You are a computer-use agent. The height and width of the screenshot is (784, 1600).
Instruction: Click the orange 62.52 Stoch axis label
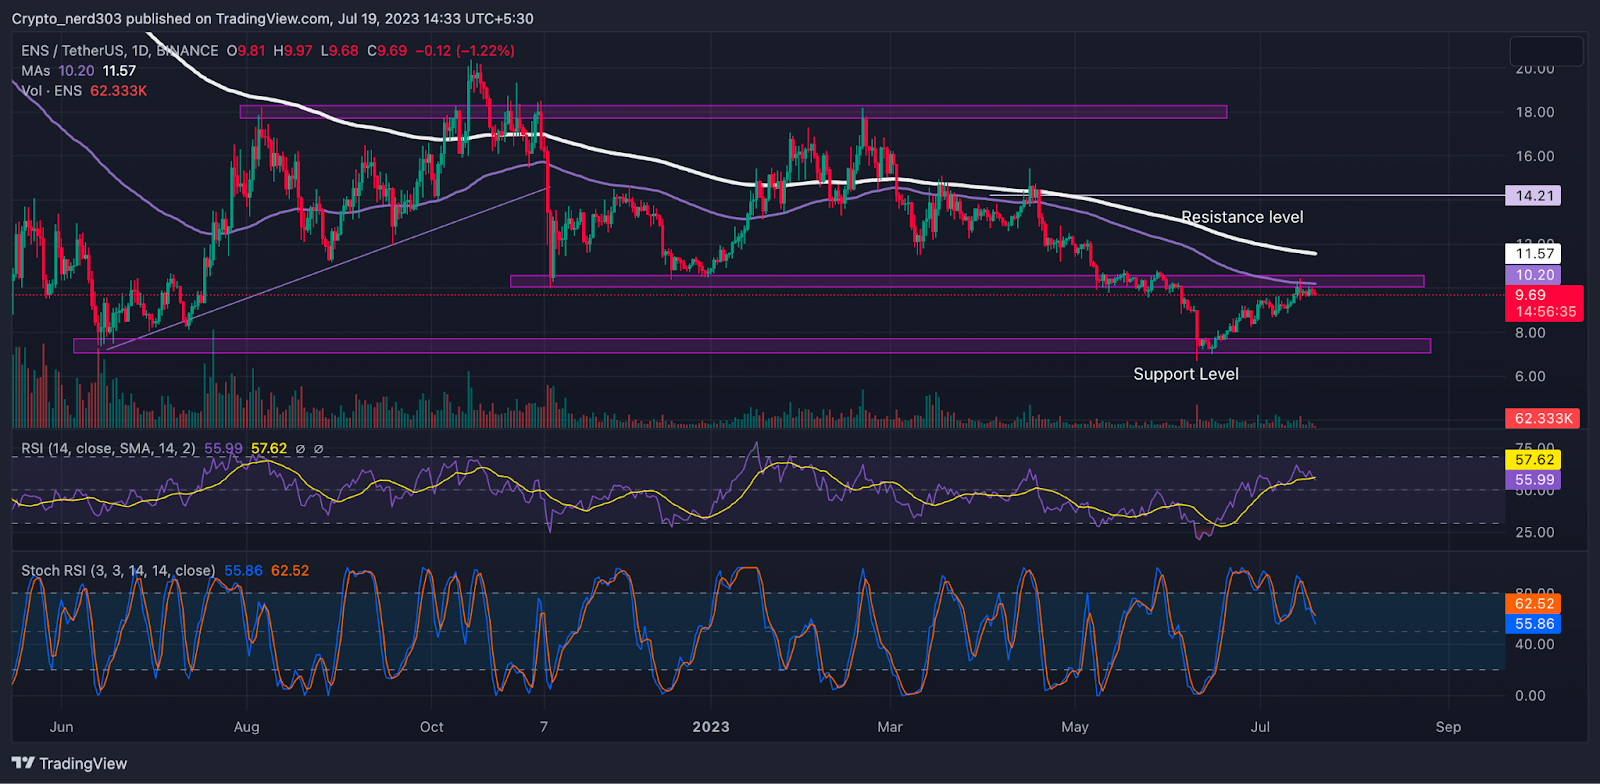tap(1533, 603)
